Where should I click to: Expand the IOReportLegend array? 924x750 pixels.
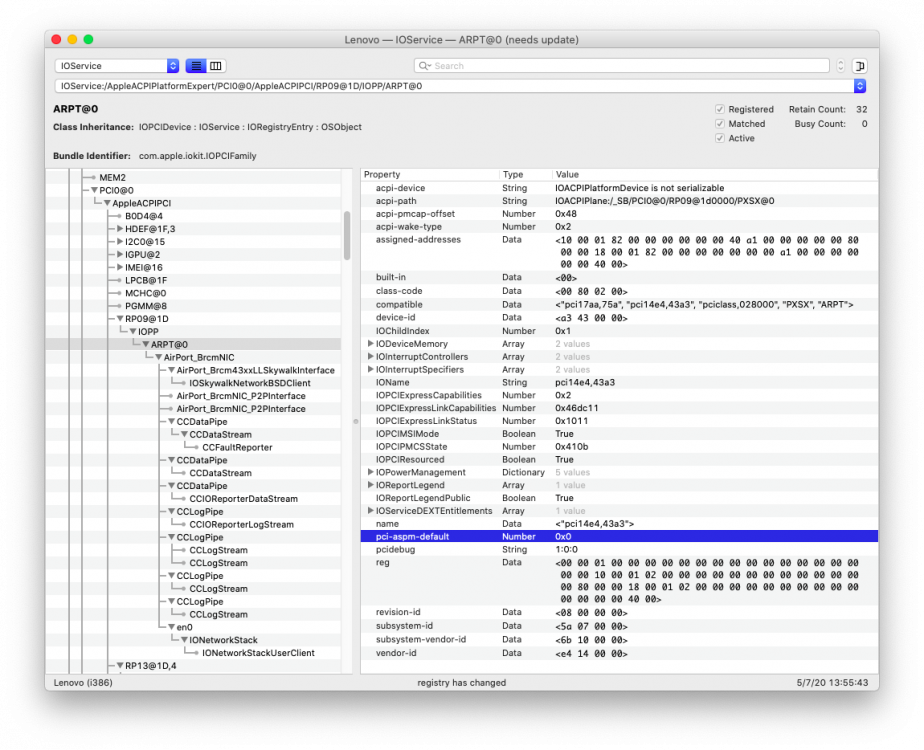(x=370, y=485)
